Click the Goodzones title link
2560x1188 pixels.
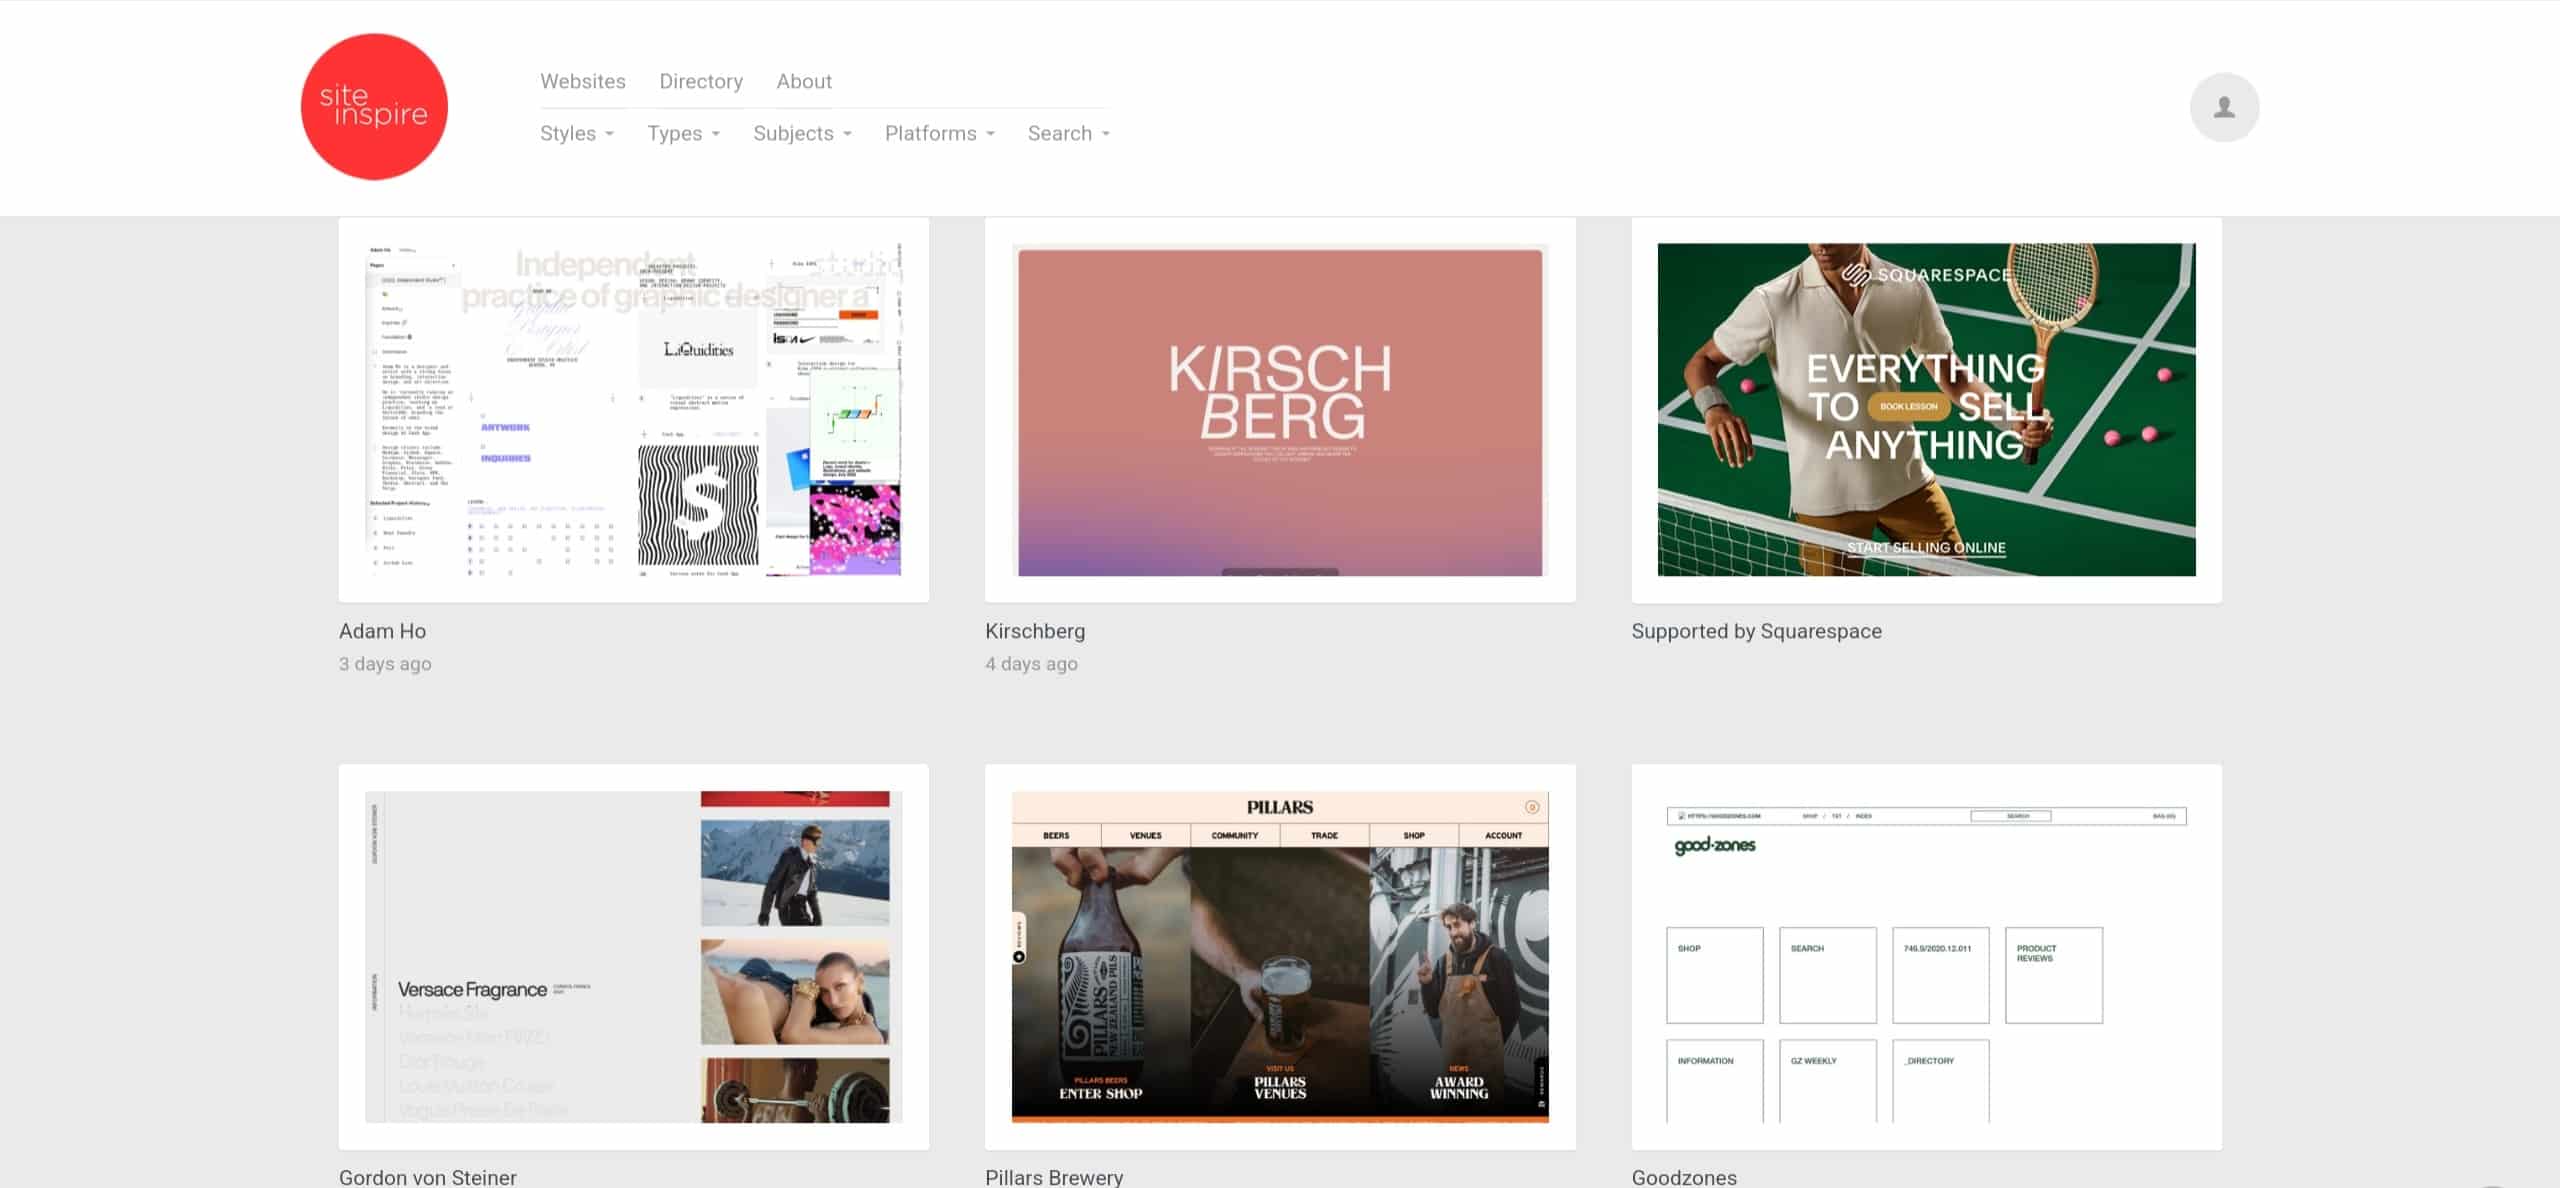(1684, 1177)
